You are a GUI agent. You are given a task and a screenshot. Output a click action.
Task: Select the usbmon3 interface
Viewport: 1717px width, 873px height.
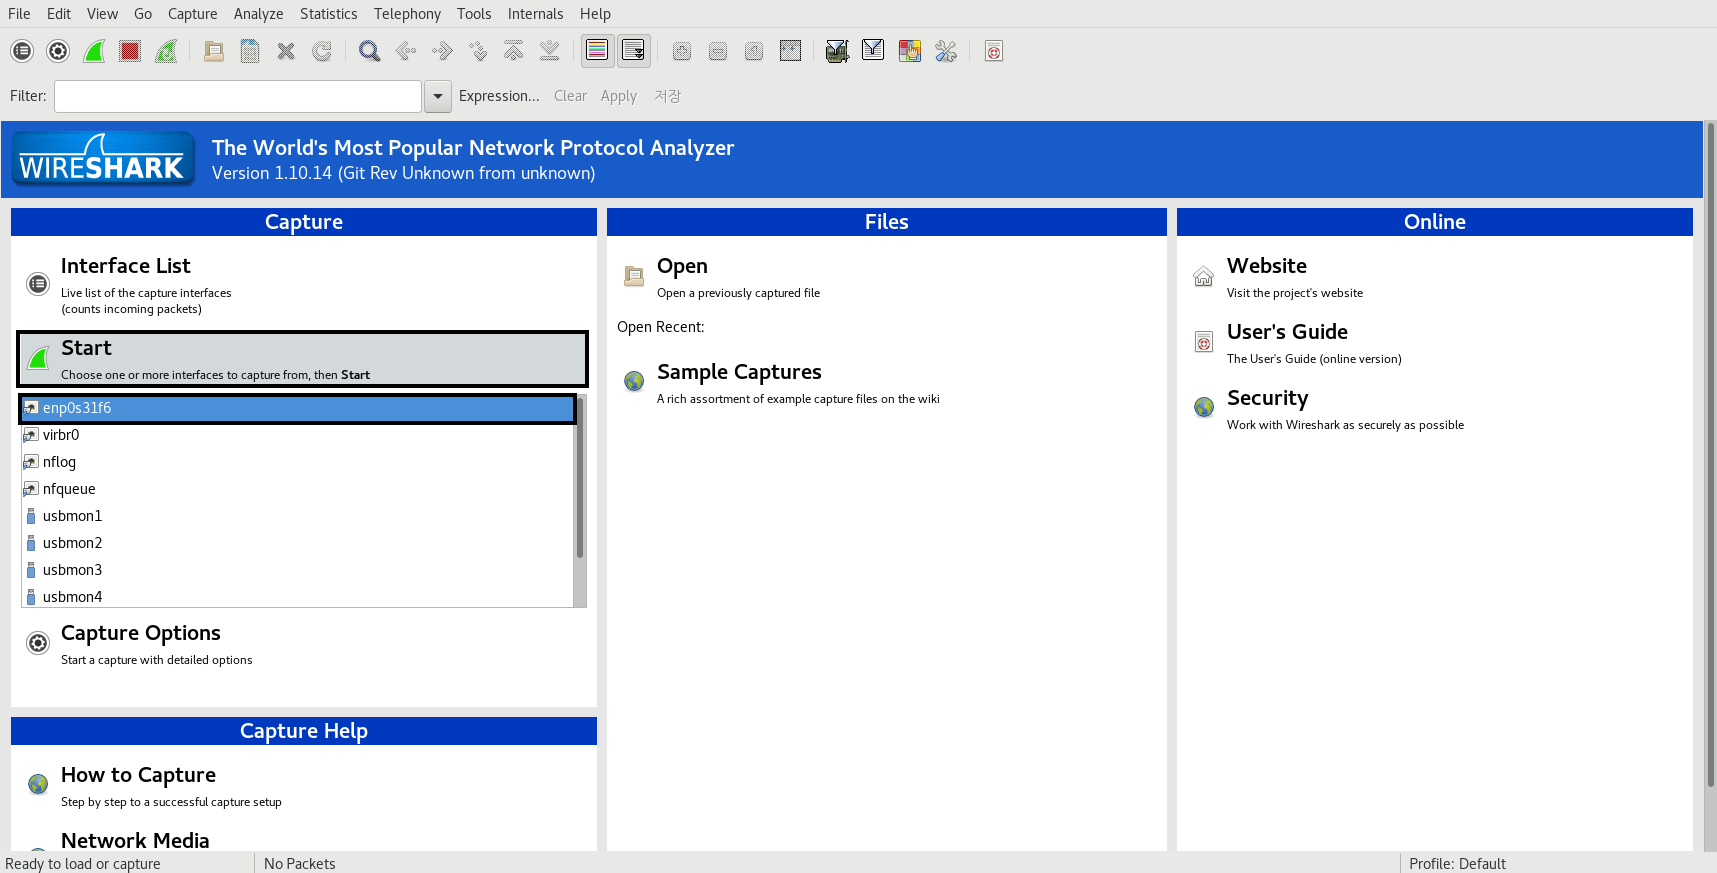298,570
